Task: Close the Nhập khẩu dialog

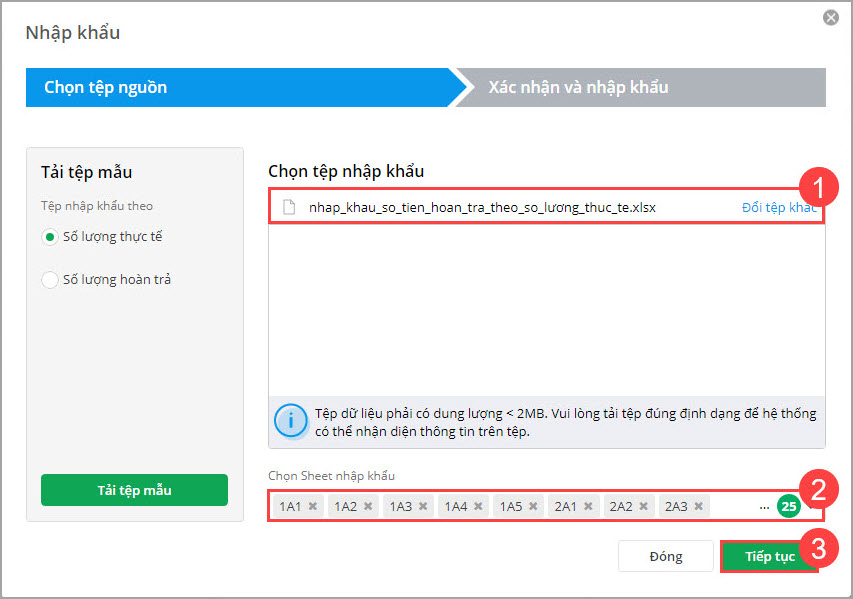Action: click(830, 18)
